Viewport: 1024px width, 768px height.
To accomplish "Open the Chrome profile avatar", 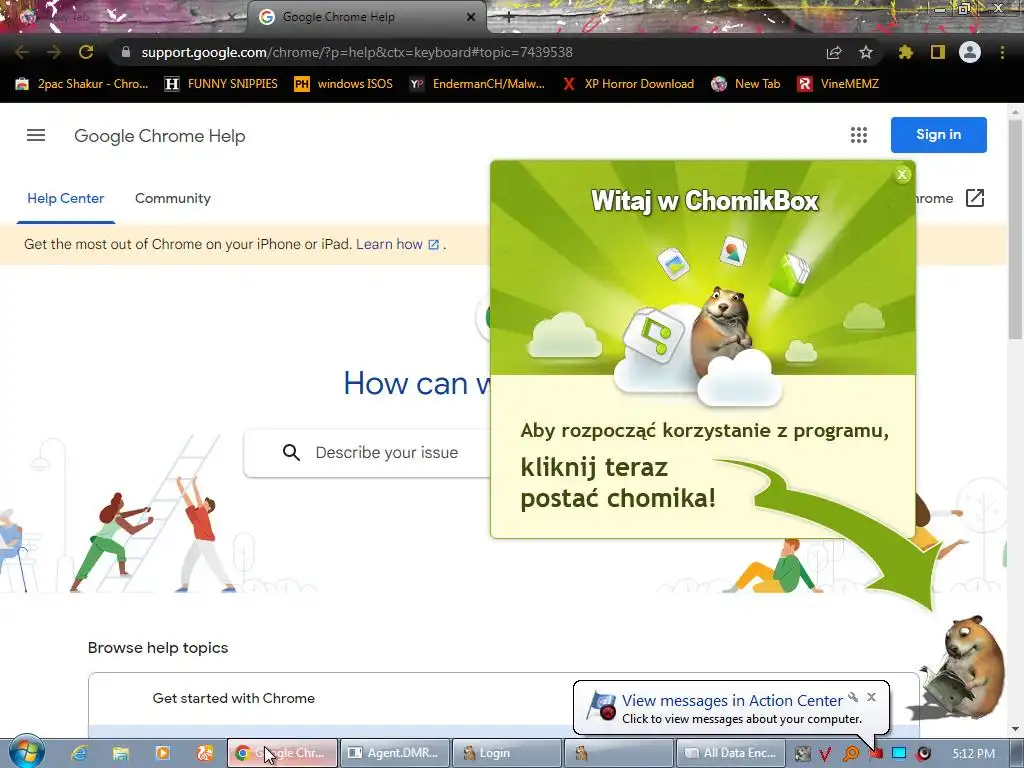I will [x=970, y=52].
